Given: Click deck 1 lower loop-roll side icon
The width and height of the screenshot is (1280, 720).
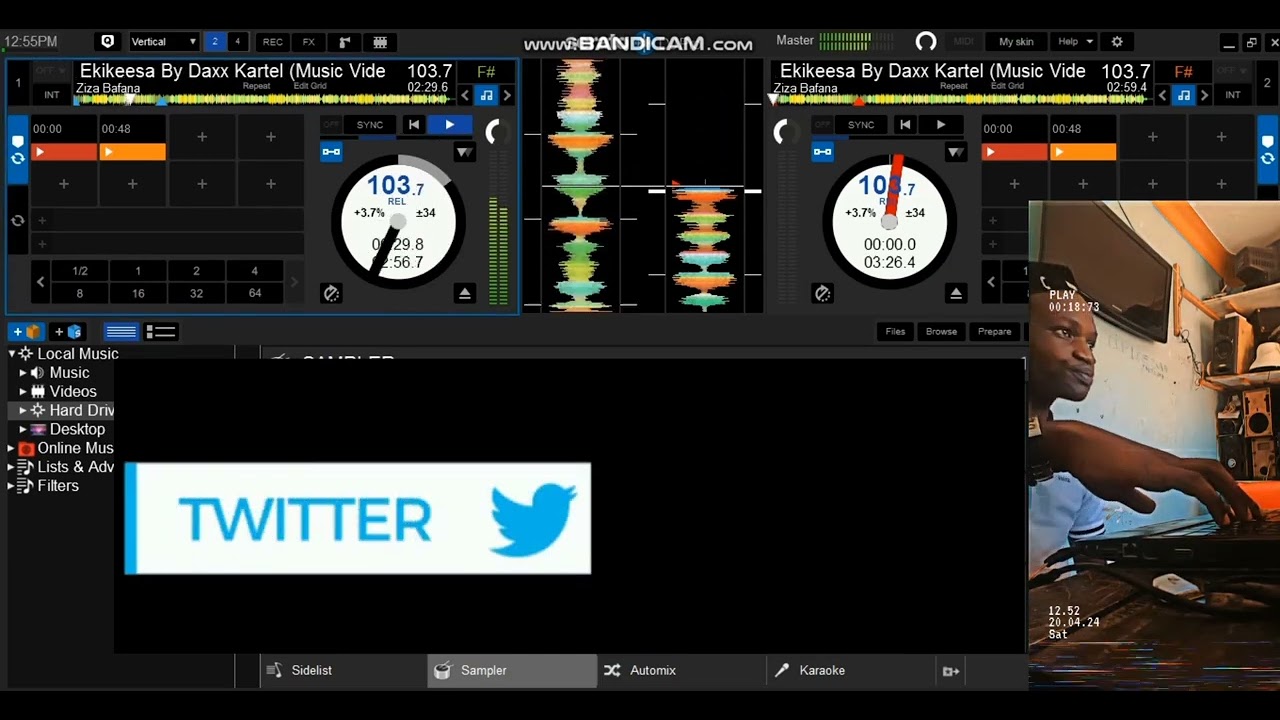Looking at the screenshot, I should [17, 221].
